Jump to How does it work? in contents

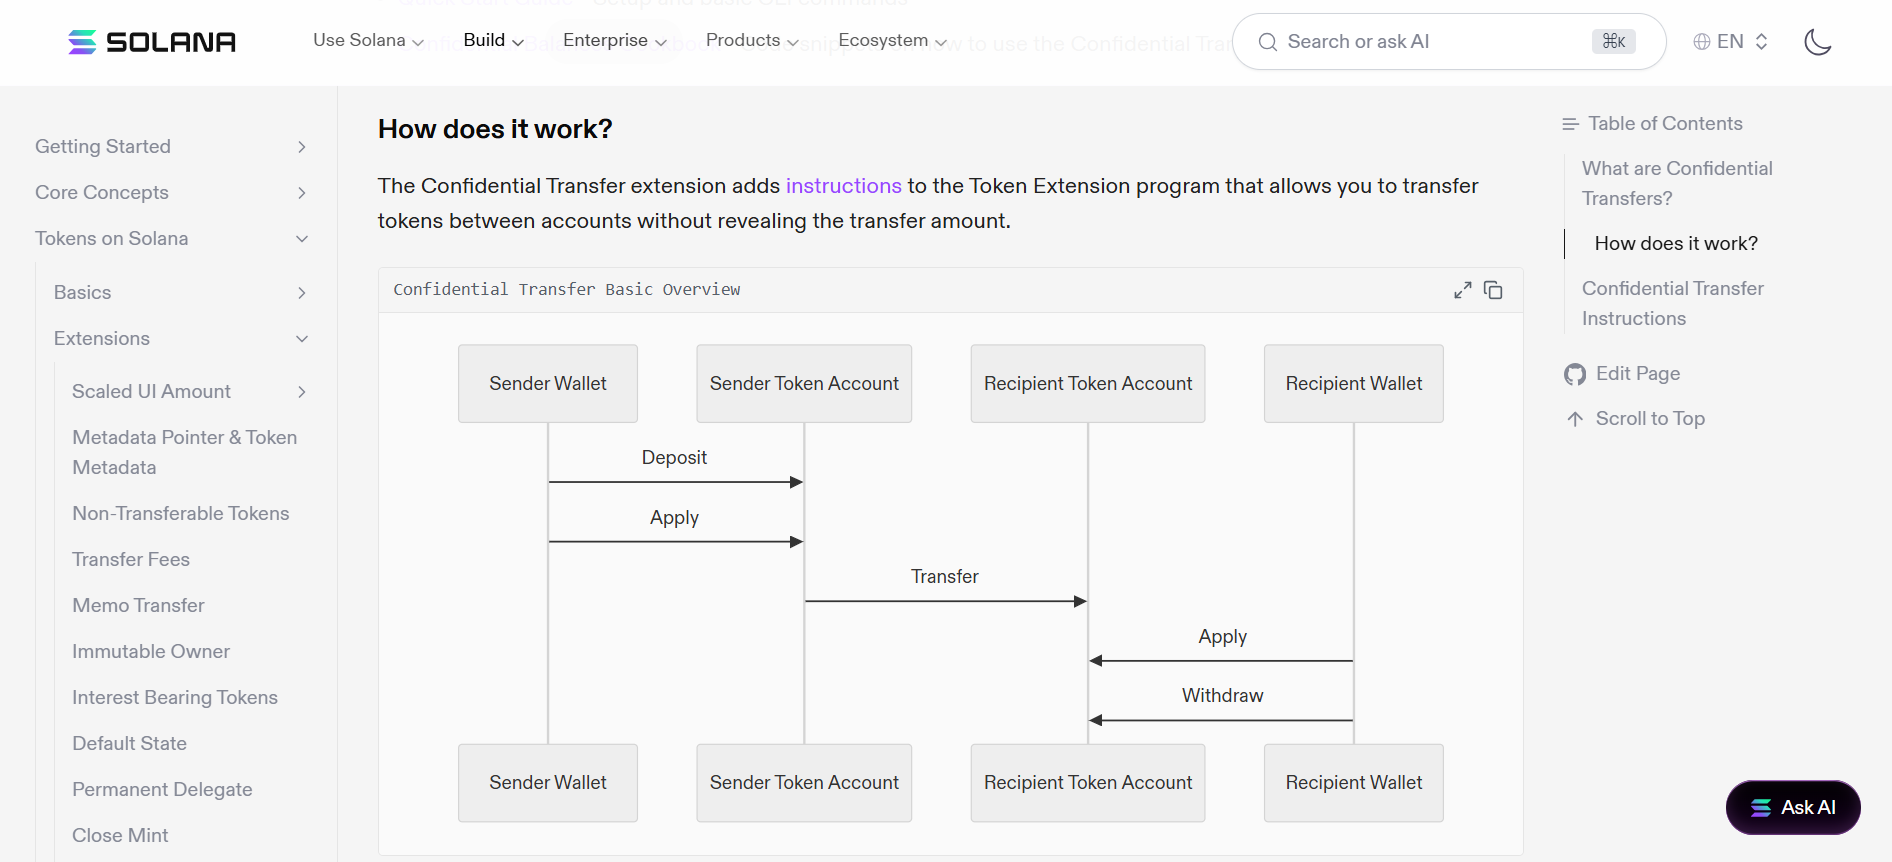[x=1676, y=244]
